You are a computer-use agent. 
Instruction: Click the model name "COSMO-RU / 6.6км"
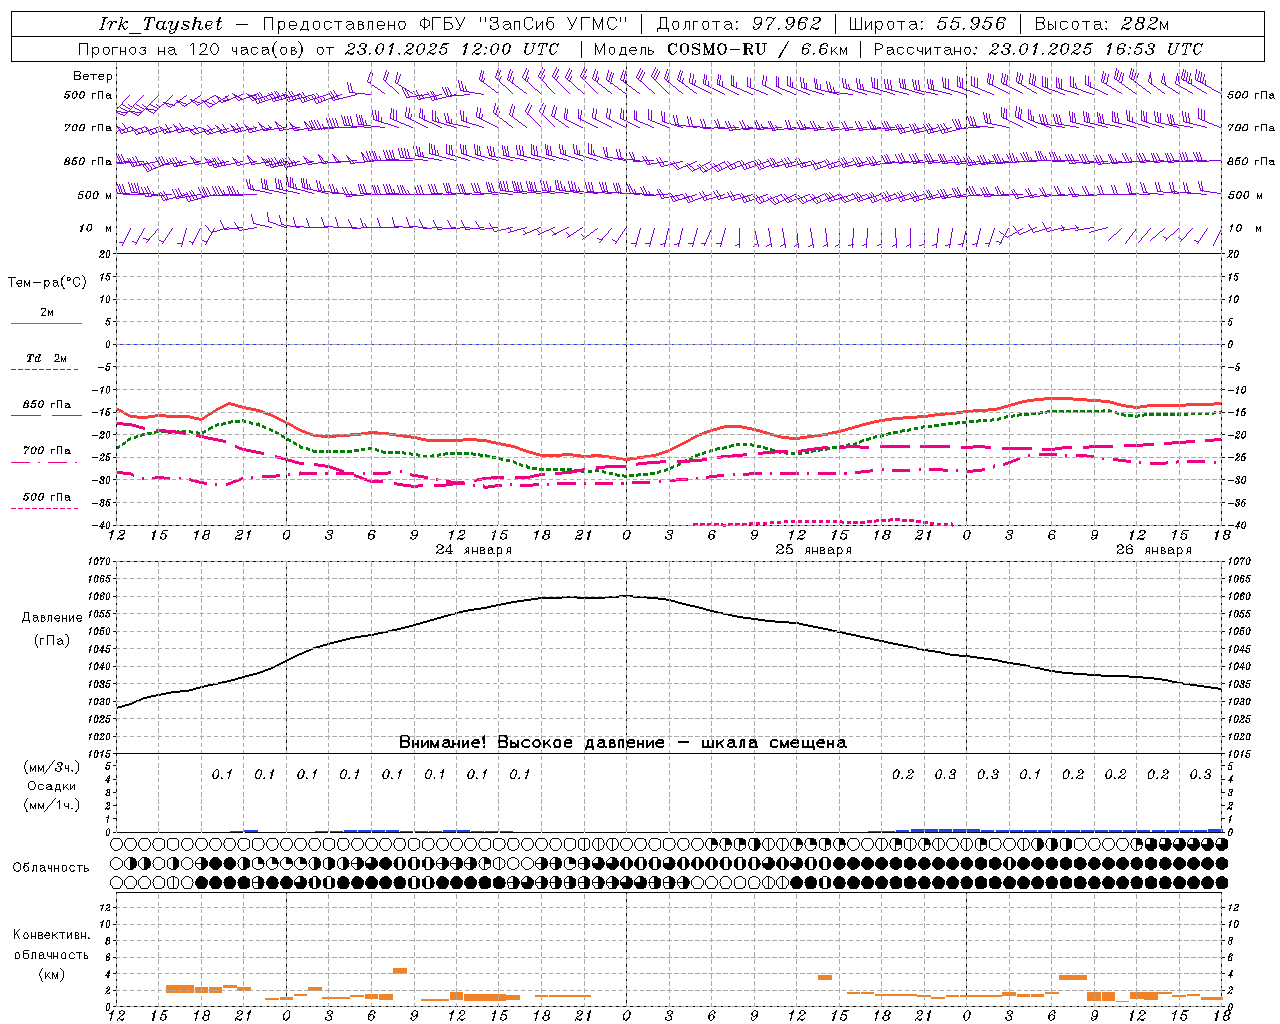758,49
